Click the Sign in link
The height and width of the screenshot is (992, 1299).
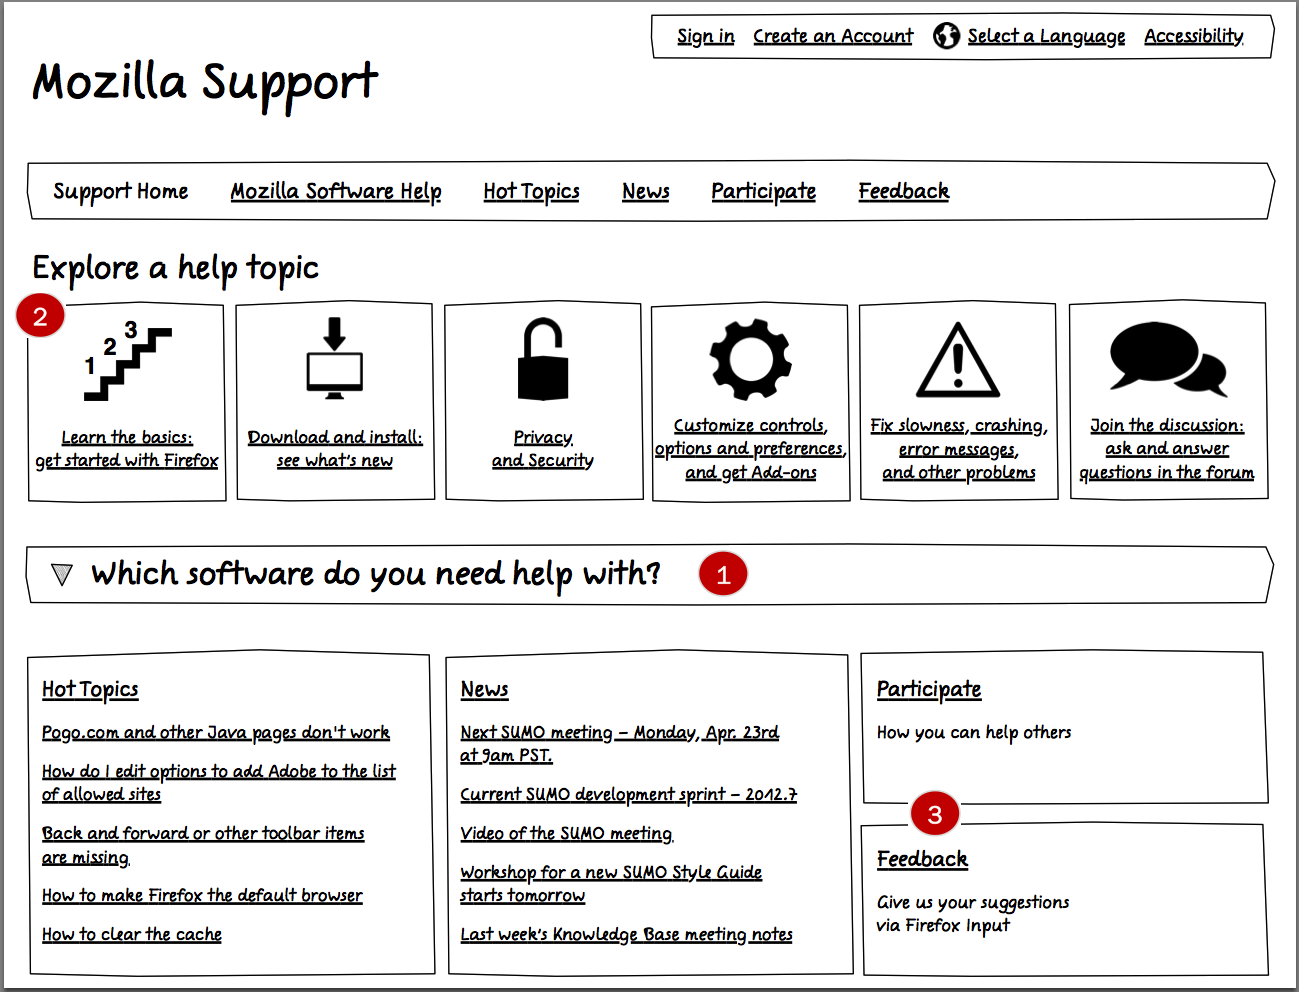(x=706, y=37)
